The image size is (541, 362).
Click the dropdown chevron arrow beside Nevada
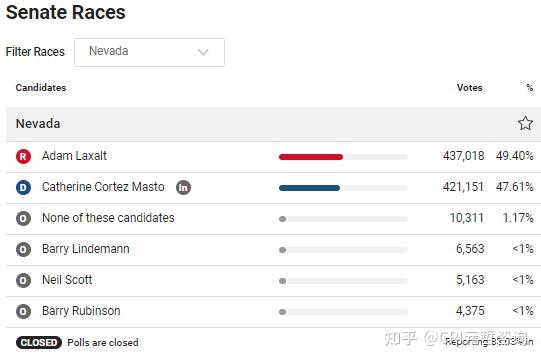(203, 52)
